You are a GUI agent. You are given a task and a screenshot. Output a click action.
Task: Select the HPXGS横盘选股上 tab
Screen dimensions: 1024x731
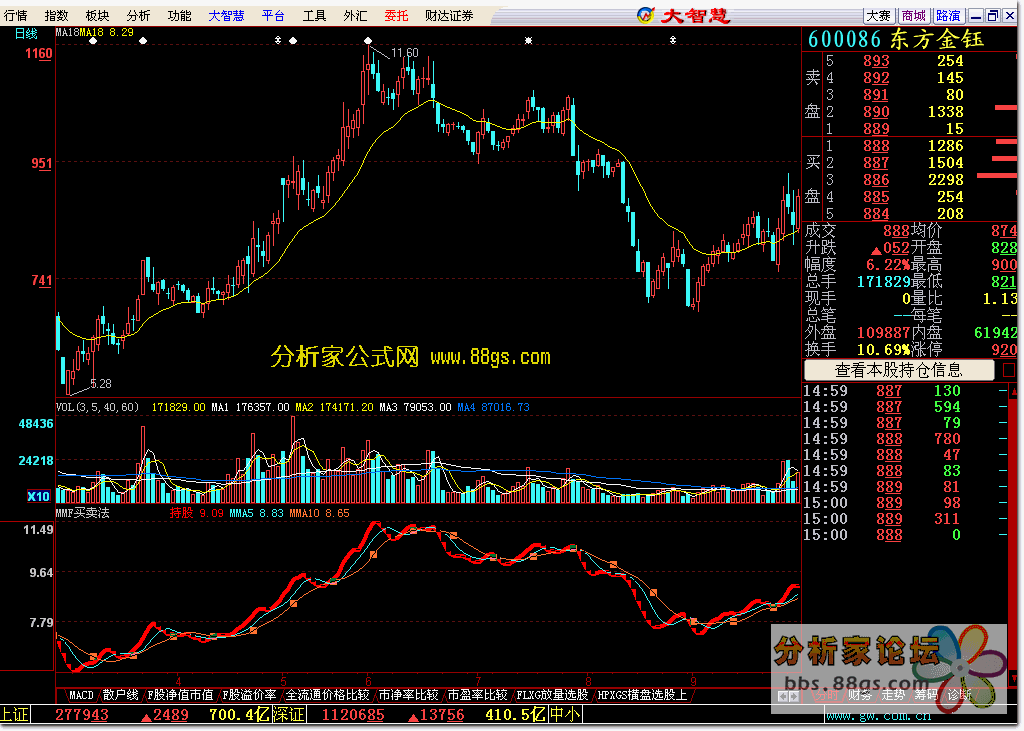[x=642, y=695]
